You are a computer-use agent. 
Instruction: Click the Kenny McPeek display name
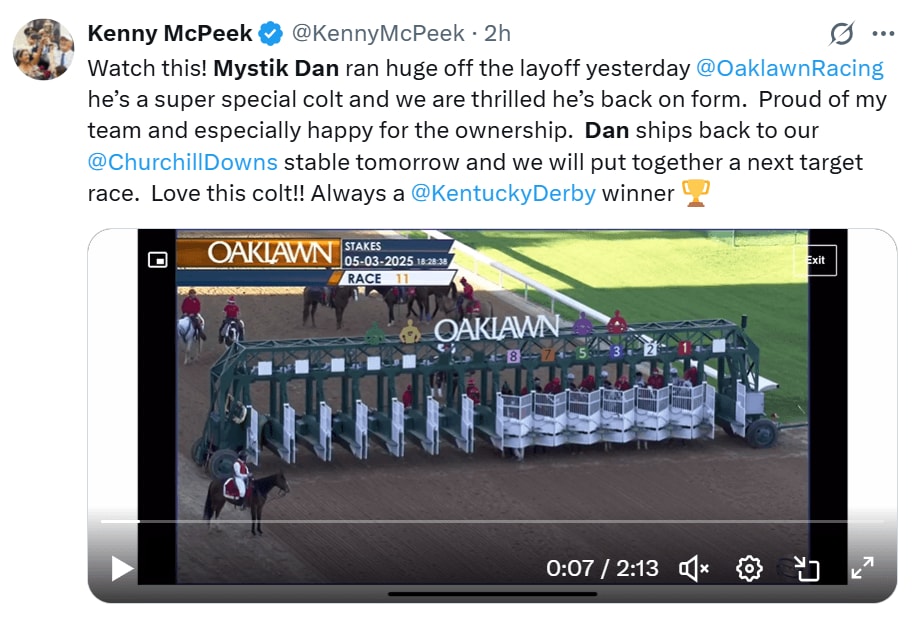[170, 34]
